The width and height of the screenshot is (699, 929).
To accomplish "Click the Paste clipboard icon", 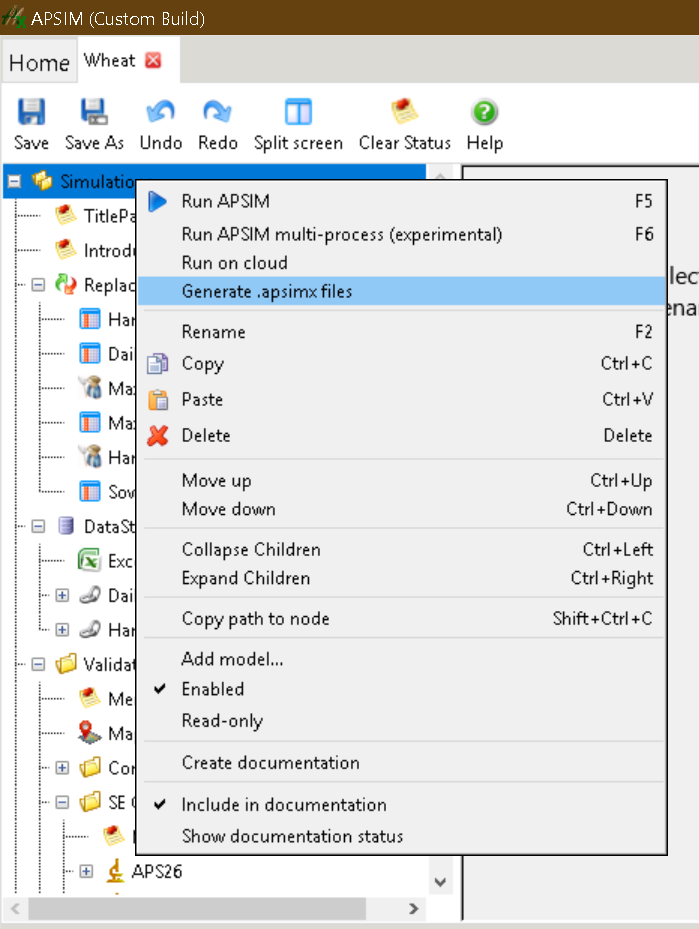I will pos(158,399).
